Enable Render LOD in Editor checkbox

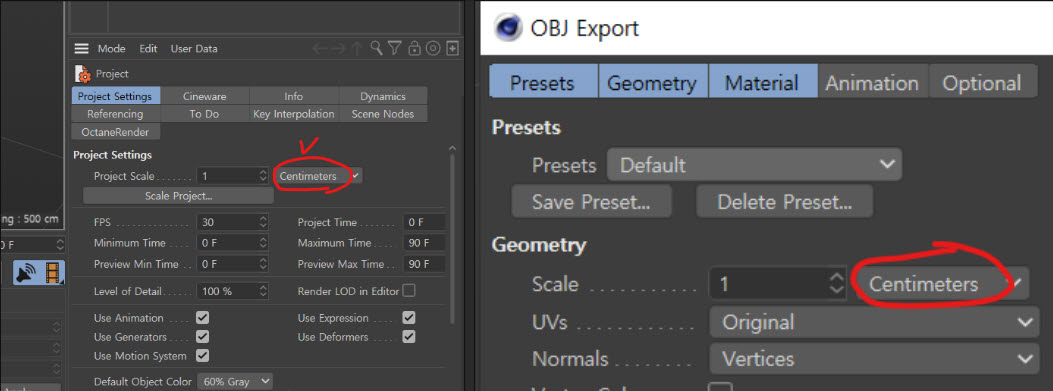(408, 291)
